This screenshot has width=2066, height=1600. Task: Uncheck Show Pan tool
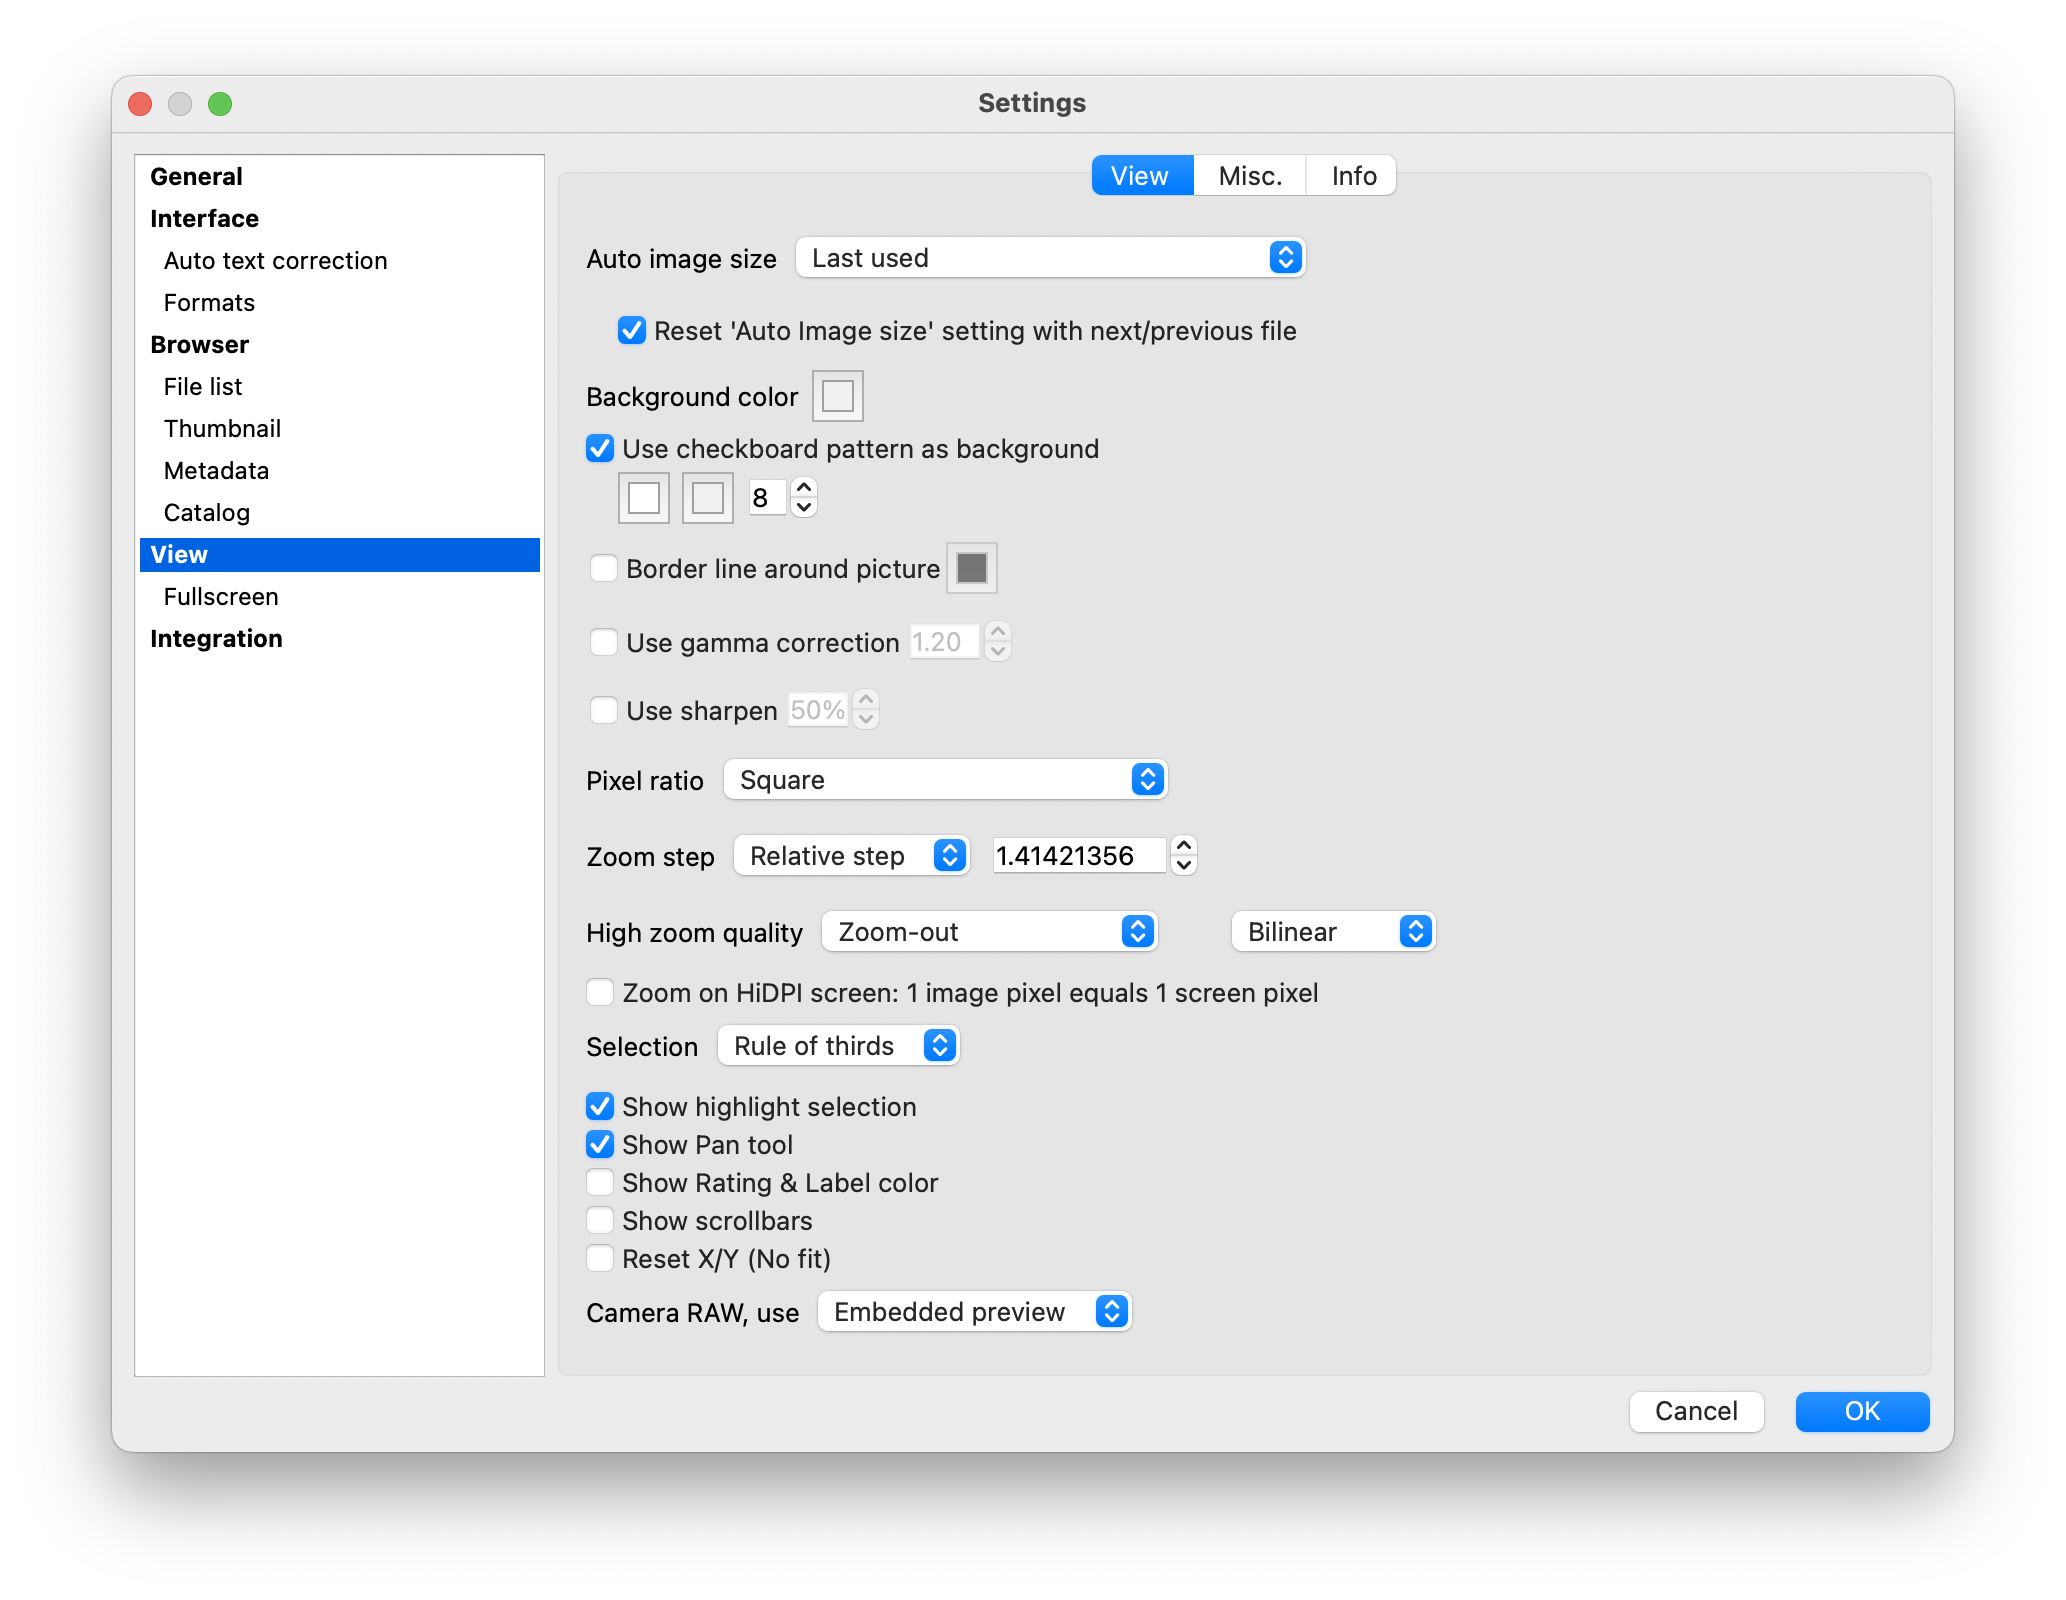pos(600,1144)
